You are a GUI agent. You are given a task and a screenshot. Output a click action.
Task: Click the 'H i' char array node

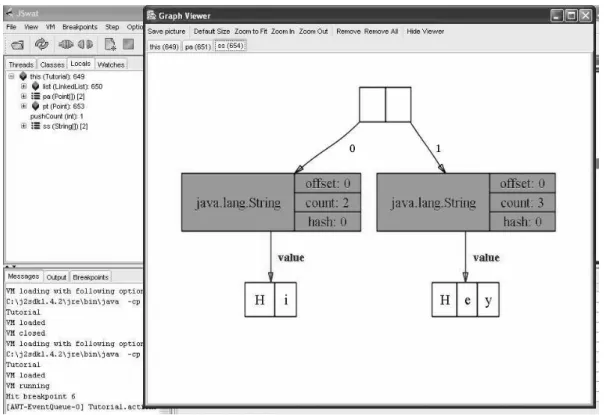tap(270, 300)
